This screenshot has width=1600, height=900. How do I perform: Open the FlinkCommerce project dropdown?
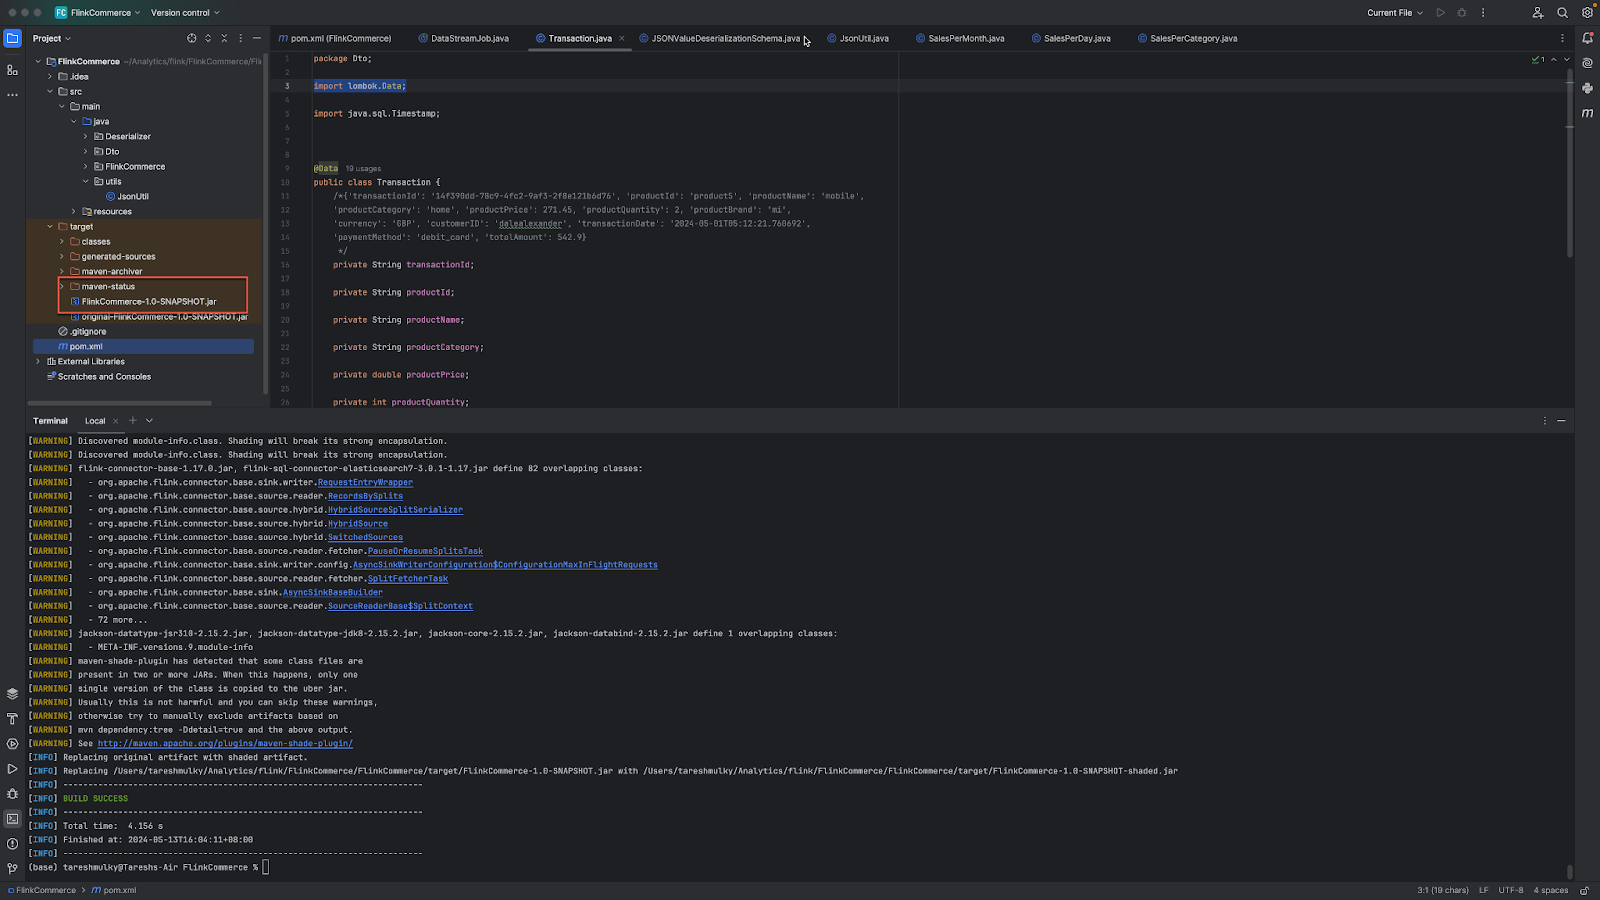click(x=97, y=13)
